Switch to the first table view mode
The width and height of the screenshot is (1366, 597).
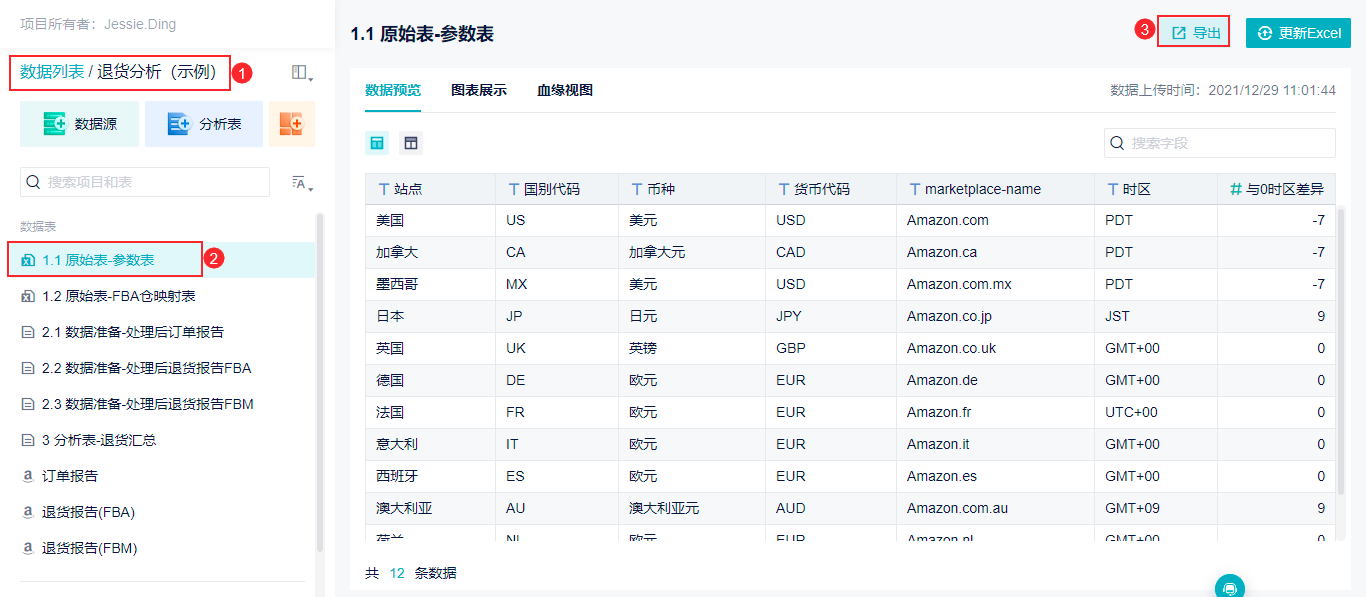click(x=377, y=143)
